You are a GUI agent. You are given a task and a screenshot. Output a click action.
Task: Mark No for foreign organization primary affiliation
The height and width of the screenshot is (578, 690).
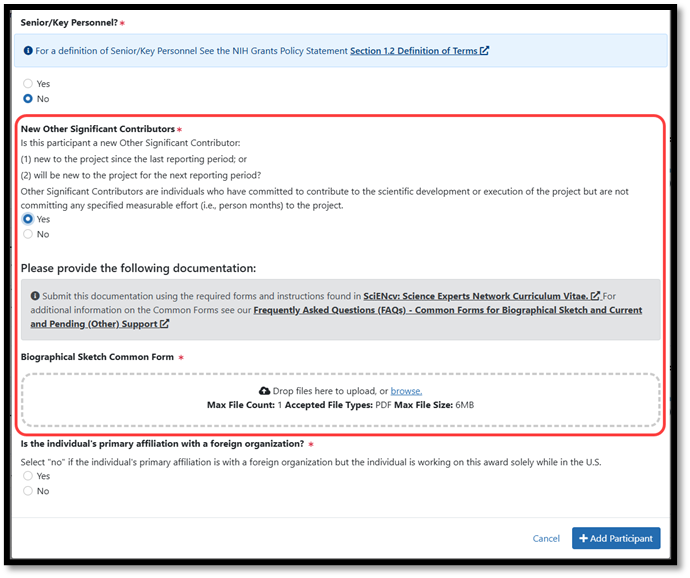(x=28, y=491)
